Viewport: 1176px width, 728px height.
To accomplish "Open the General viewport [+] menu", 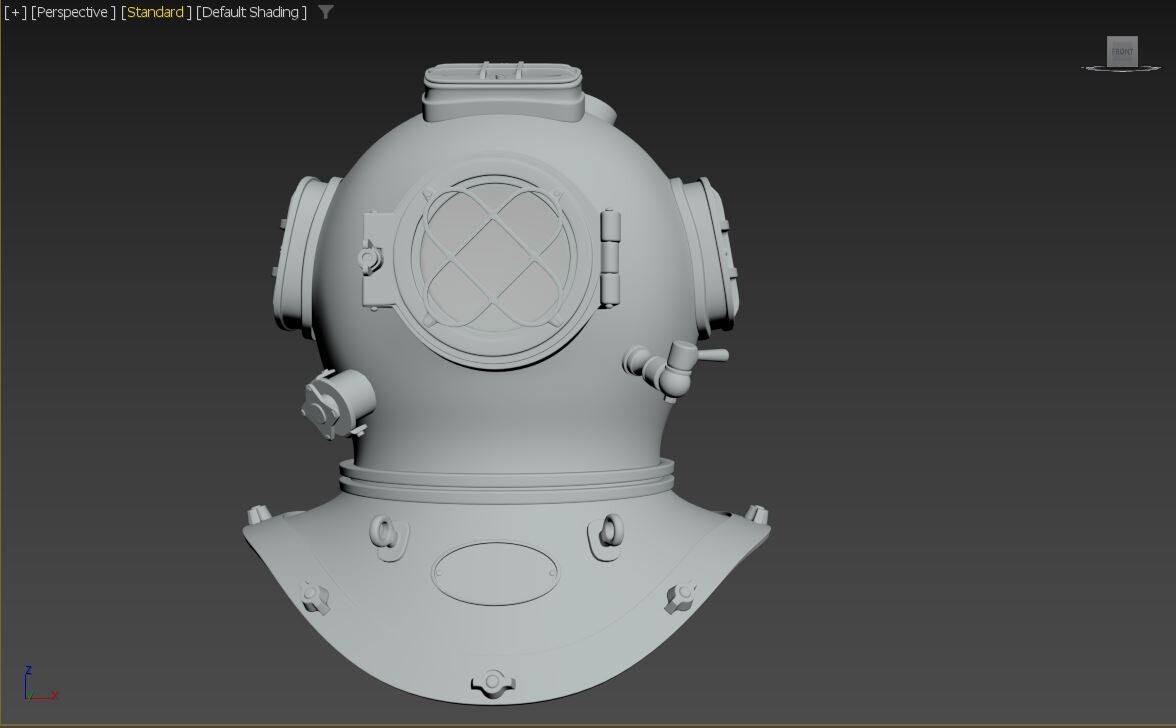I will click(15, 12).
